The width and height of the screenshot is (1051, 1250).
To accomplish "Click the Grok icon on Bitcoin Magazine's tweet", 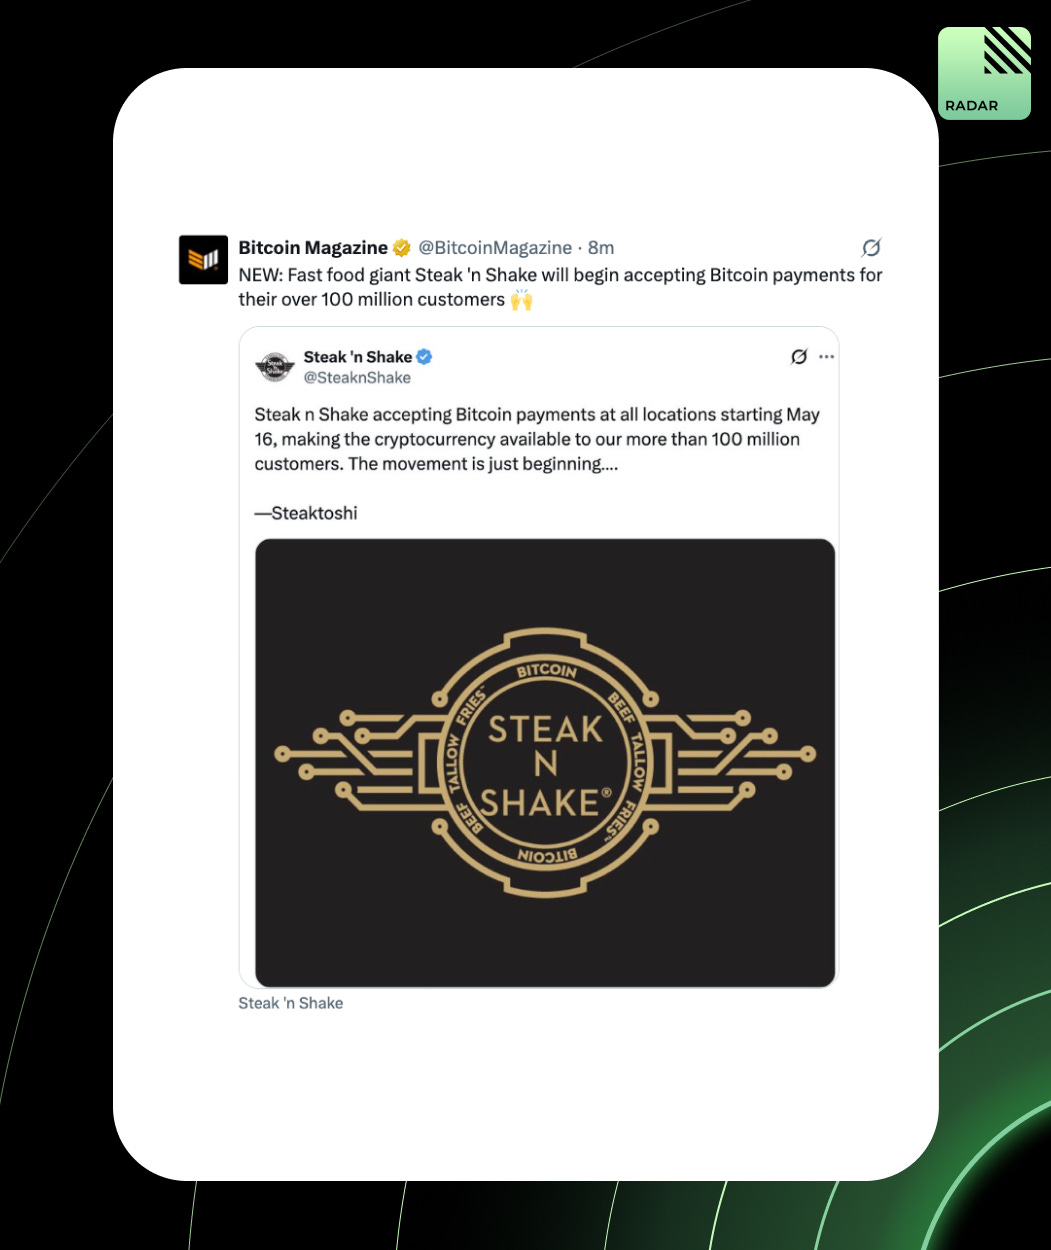I will 871,248.
